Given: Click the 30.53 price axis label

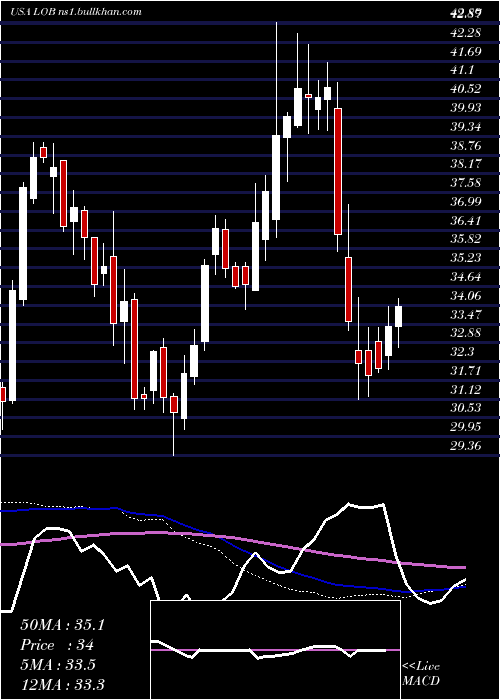Looking at the screenshot, I should tap(466, 408).
